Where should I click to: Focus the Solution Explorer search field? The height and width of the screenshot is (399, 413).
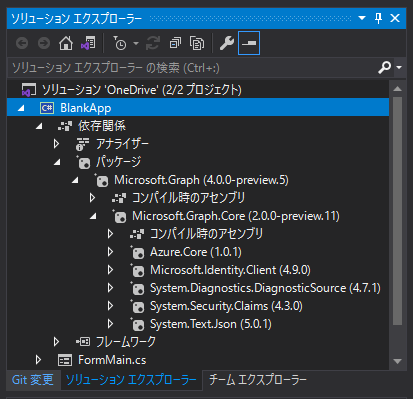point(192,68)
